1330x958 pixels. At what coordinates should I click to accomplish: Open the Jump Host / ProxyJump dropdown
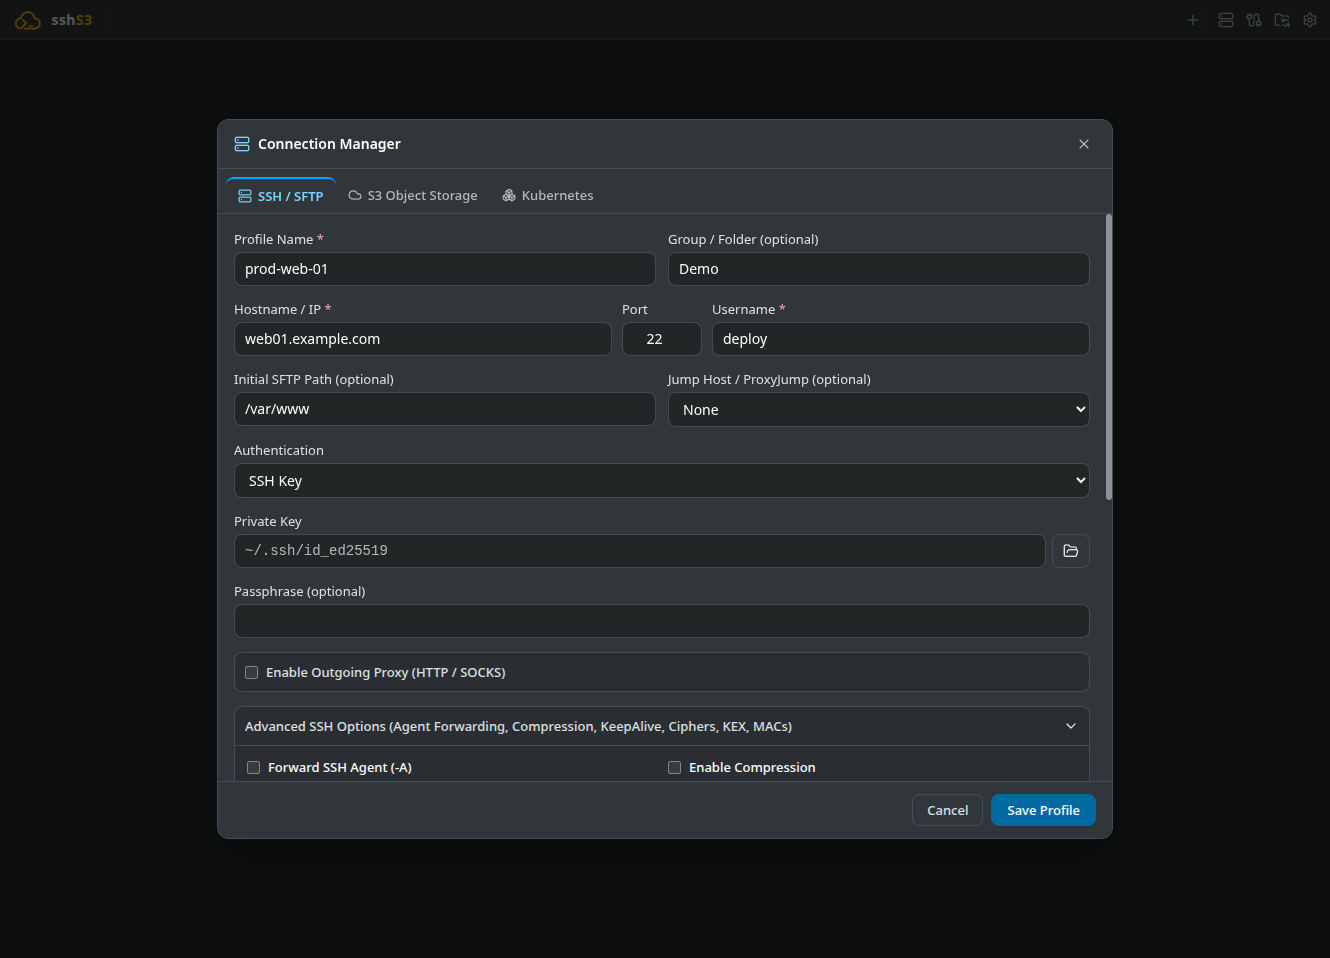(879, 410)
